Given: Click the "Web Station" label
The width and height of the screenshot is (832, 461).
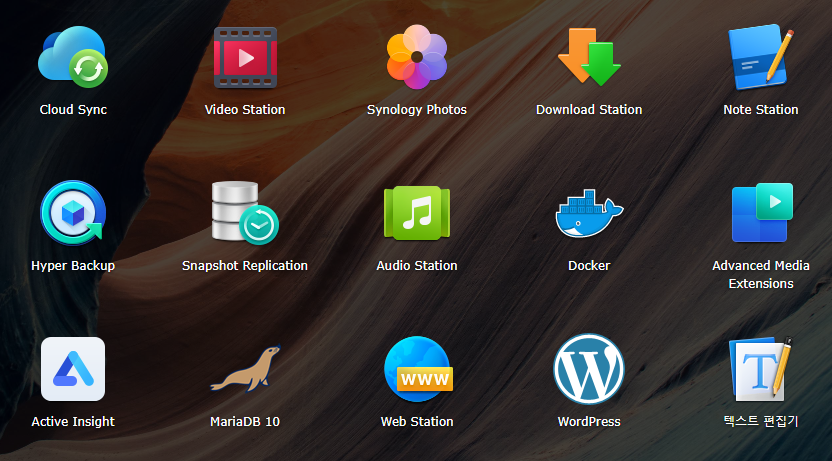Looking at the screenshot, I should 417,422.
